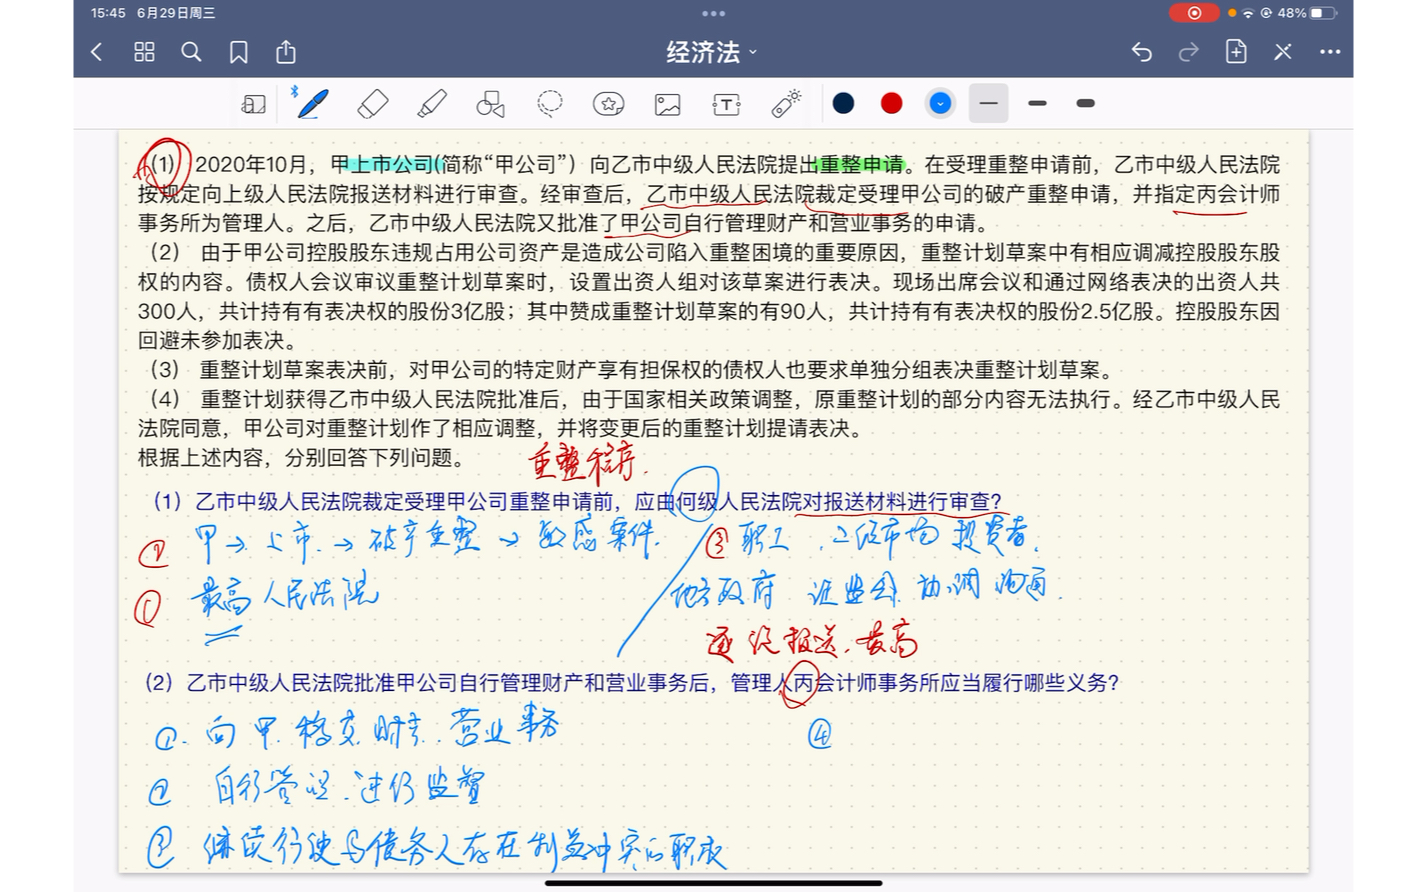This screenshot has height=892, width=1427.
Task: Bookmark the current page
Action: (238, 52)
